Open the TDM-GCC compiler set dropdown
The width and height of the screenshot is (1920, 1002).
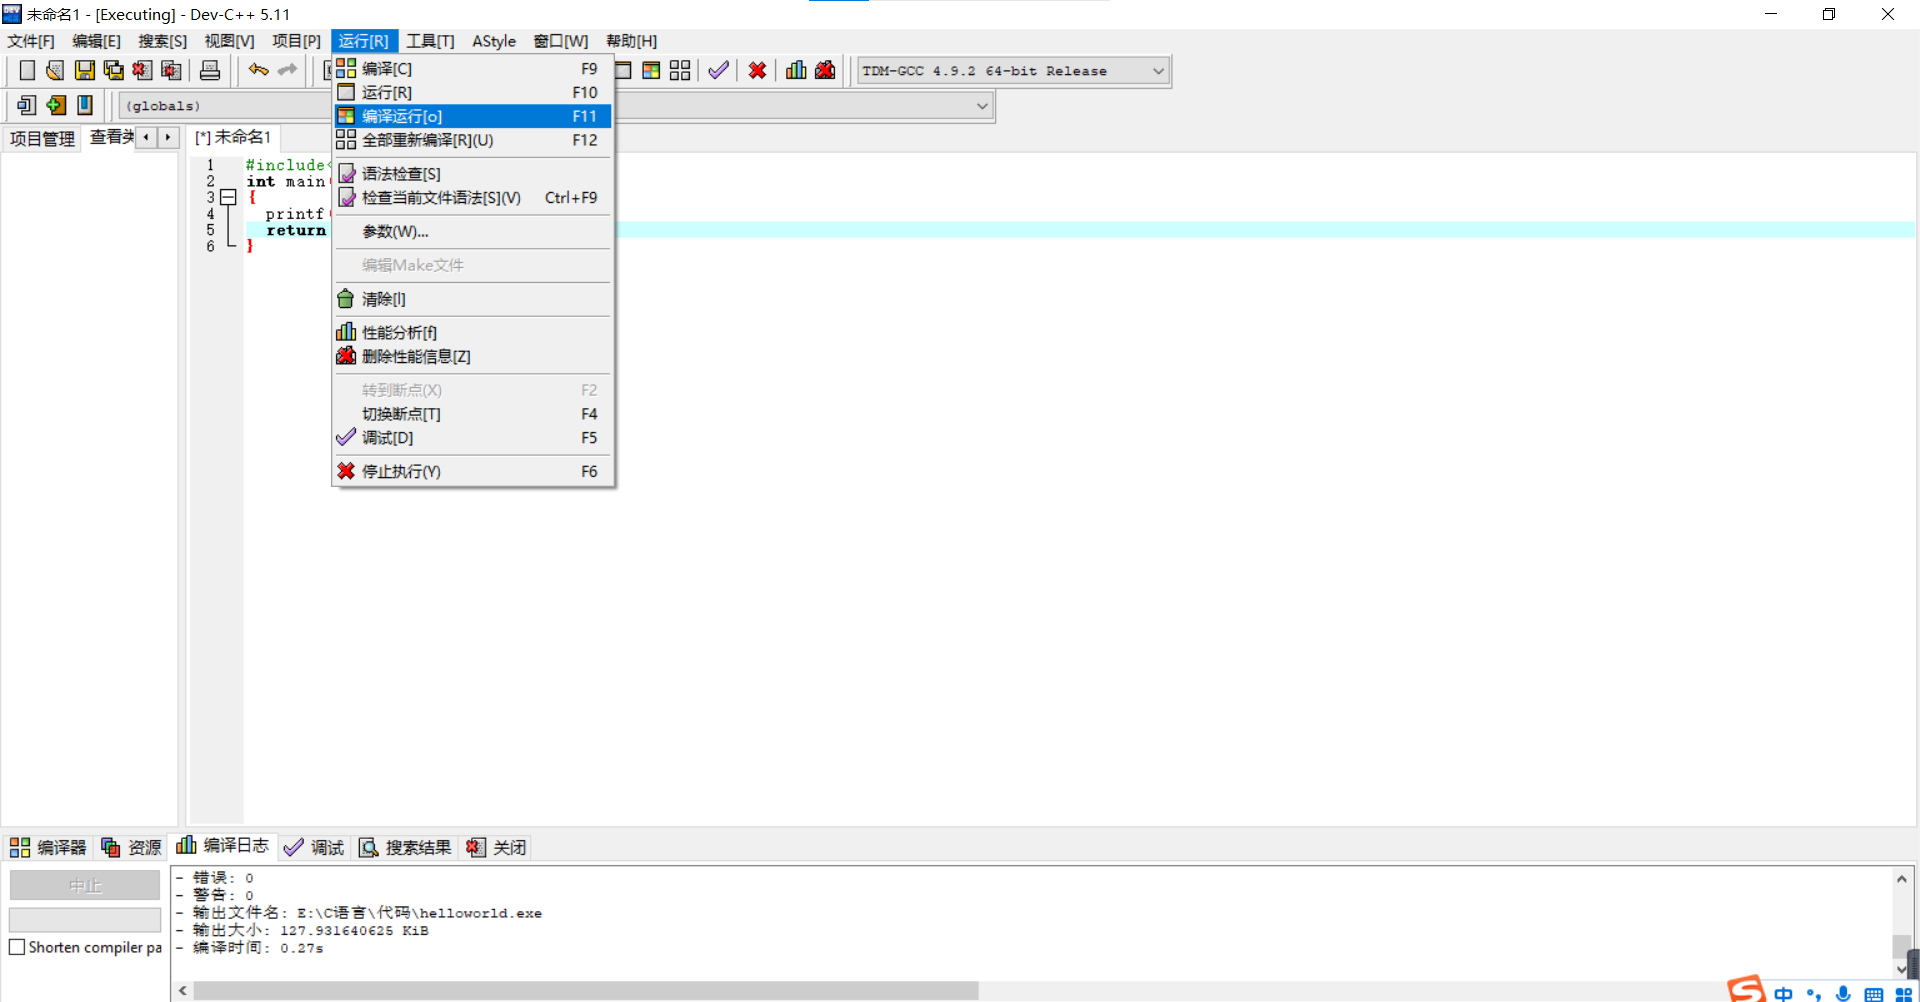point(1013,71)
